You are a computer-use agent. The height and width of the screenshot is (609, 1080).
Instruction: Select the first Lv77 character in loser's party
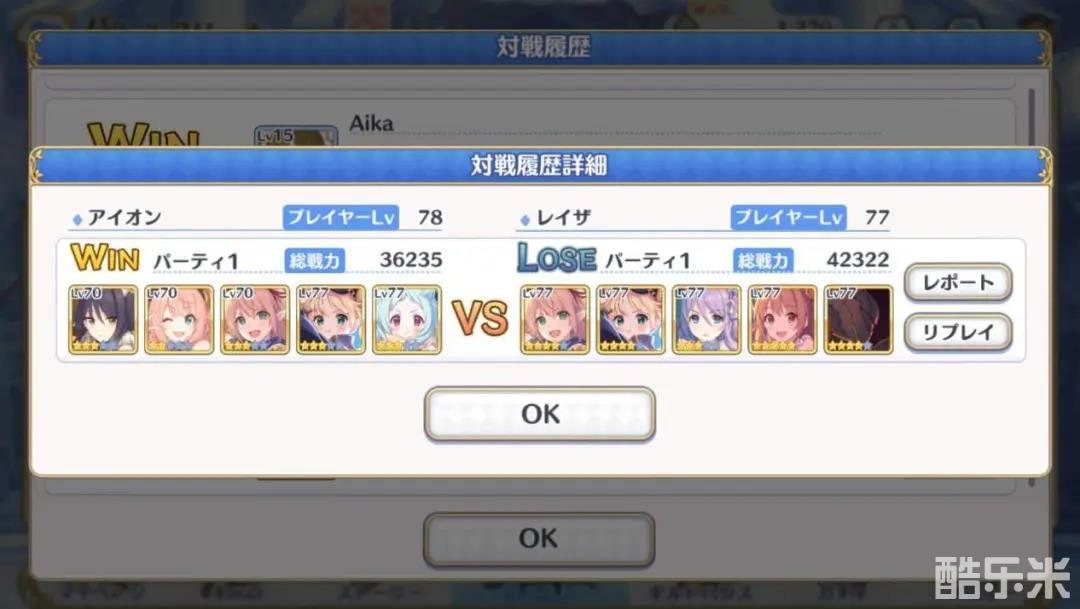(x=554, y=320)
